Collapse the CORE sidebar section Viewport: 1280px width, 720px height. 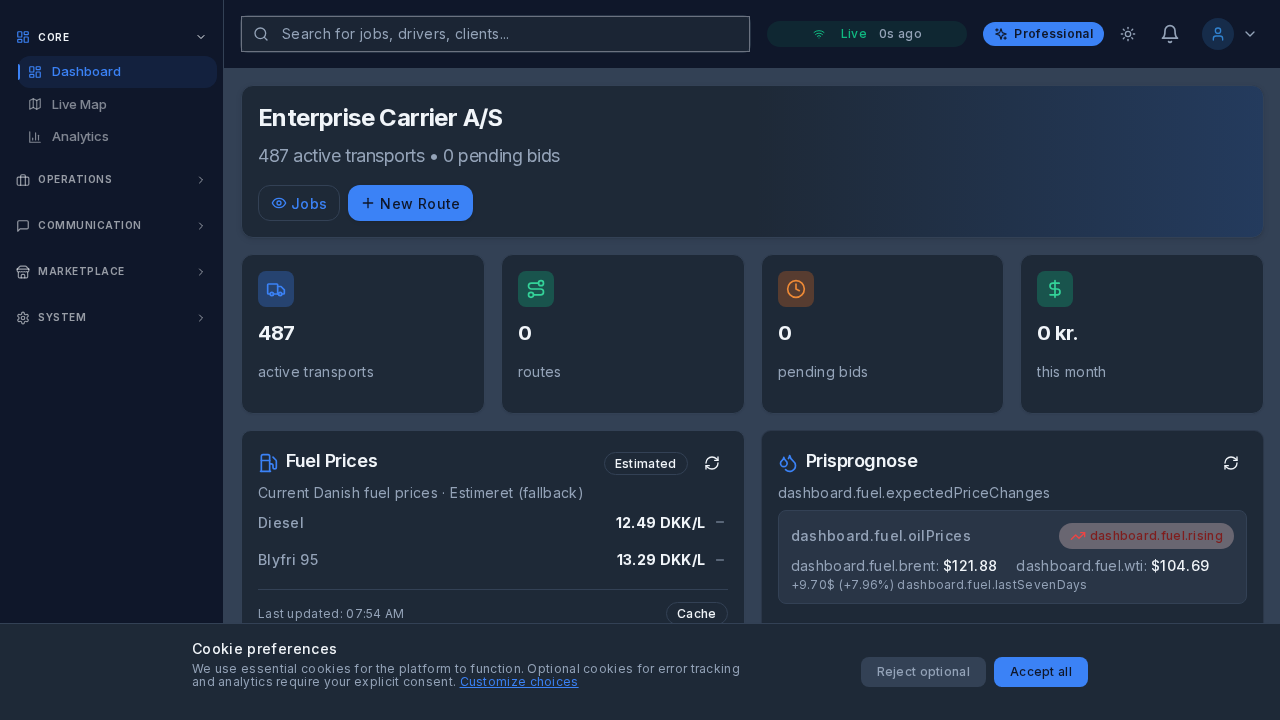(x=200, y=37)
